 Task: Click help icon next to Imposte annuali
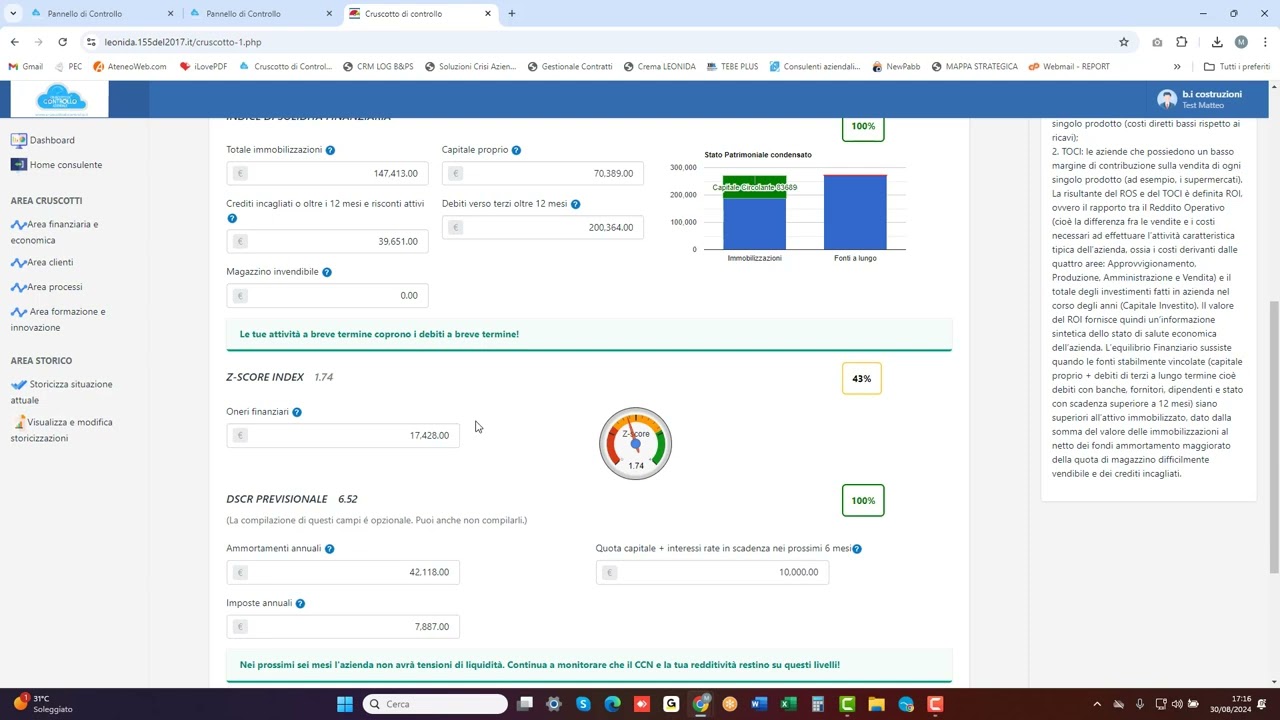[300, 604]
